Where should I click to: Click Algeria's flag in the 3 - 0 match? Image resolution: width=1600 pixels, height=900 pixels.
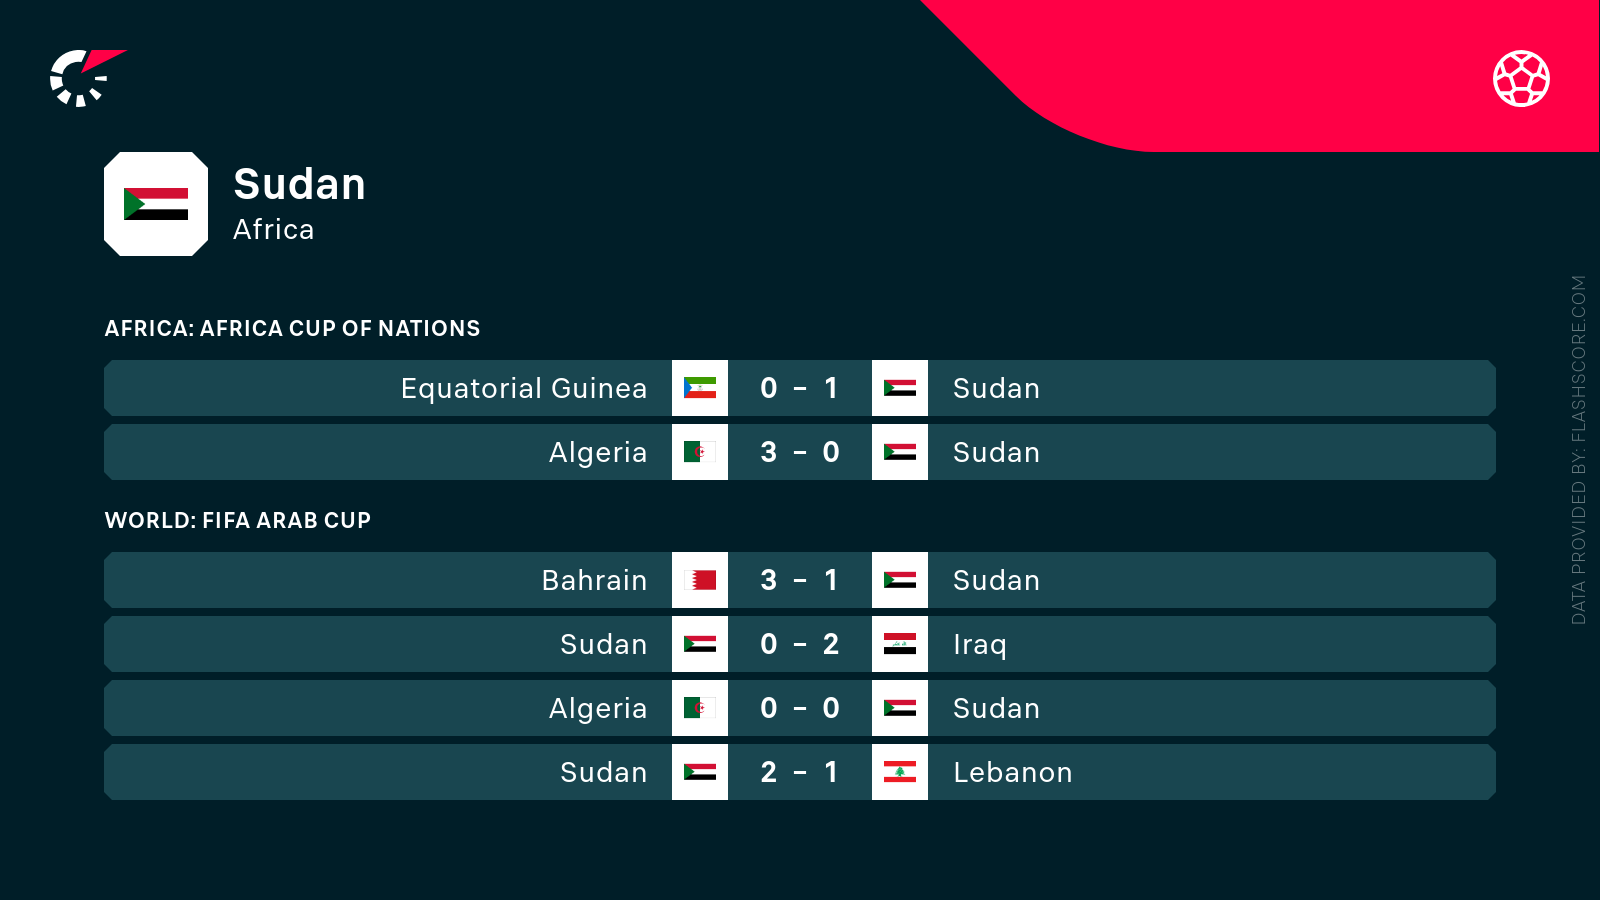coord(700,452)
